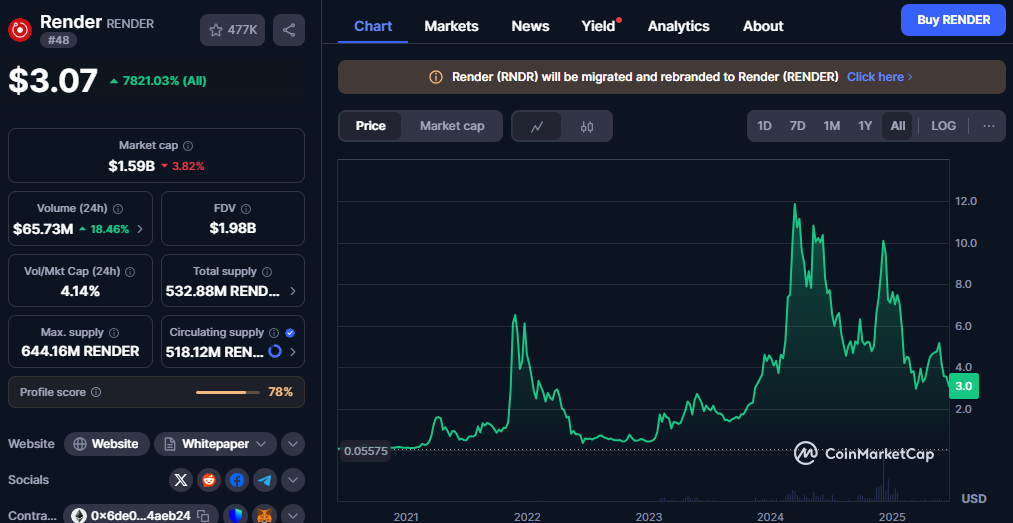Click the Buy RENDER button
This screenshot has height=523, width=1013.
[x=953, y=20]
